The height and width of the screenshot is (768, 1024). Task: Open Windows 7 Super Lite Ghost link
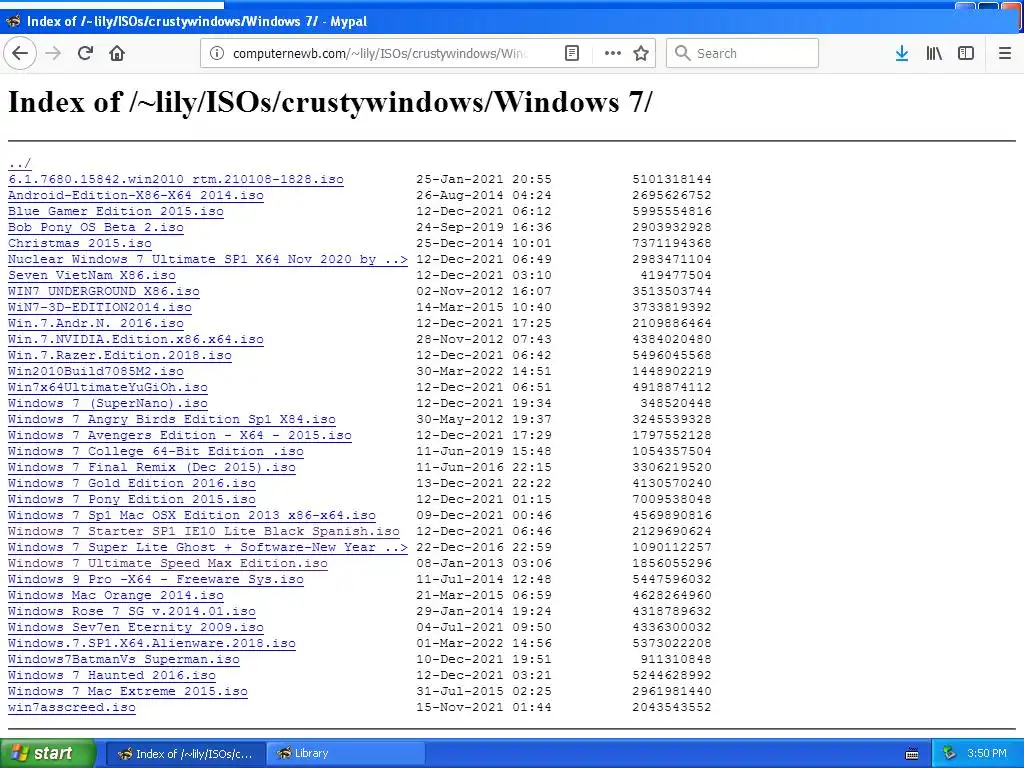click(208, 547)
